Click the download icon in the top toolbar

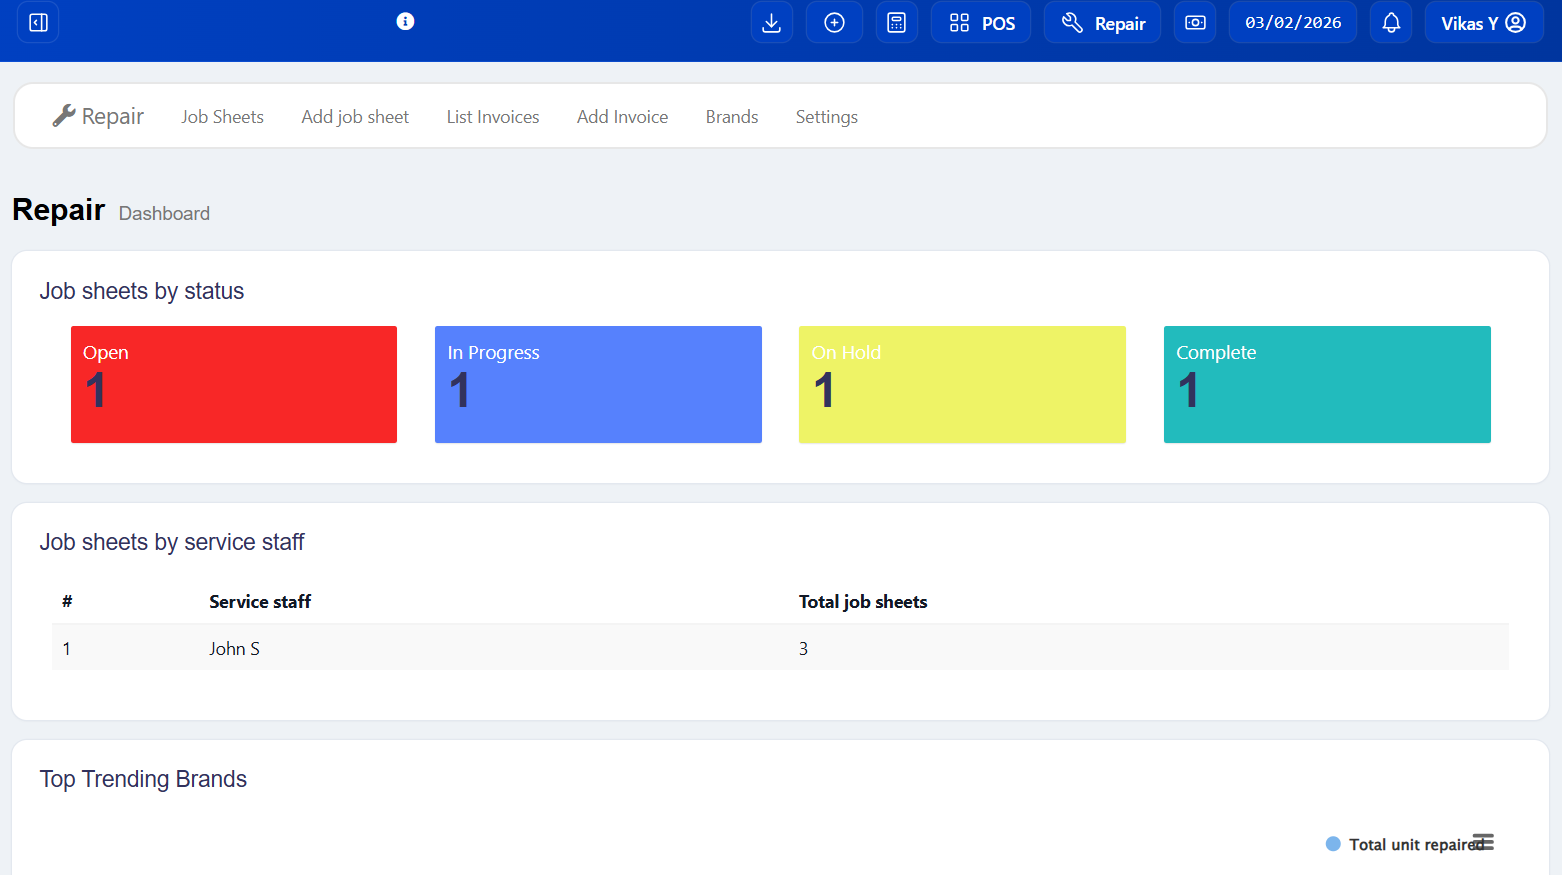(771, 22)
